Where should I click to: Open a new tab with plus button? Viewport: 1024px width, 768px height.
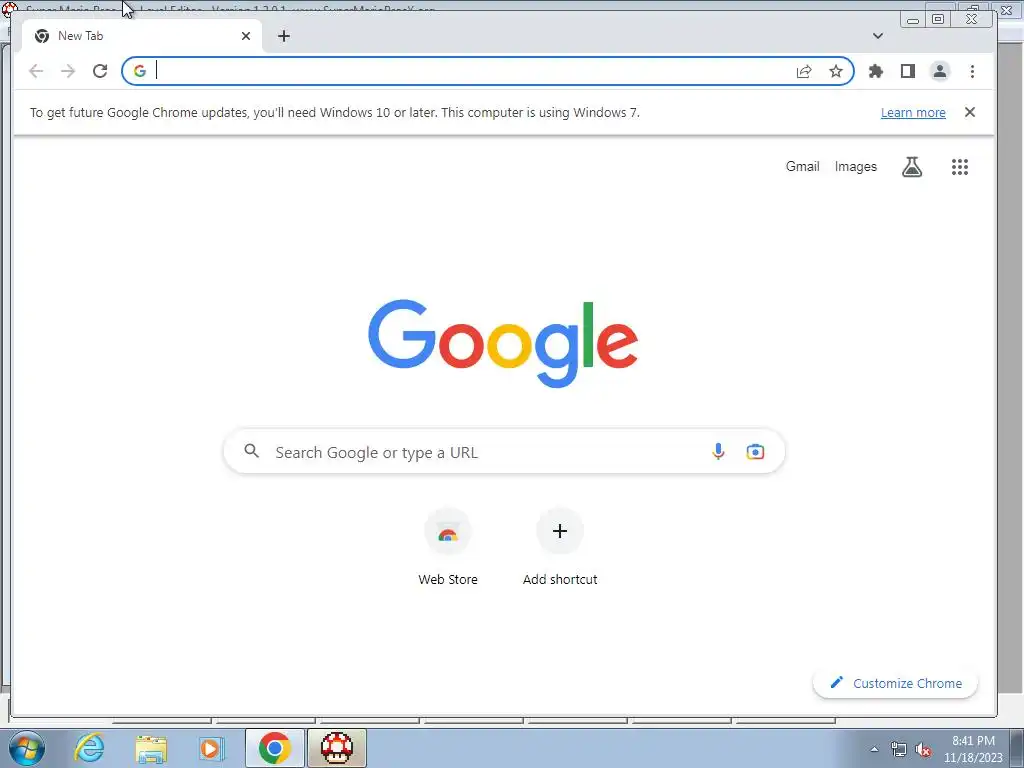[283, 36]
